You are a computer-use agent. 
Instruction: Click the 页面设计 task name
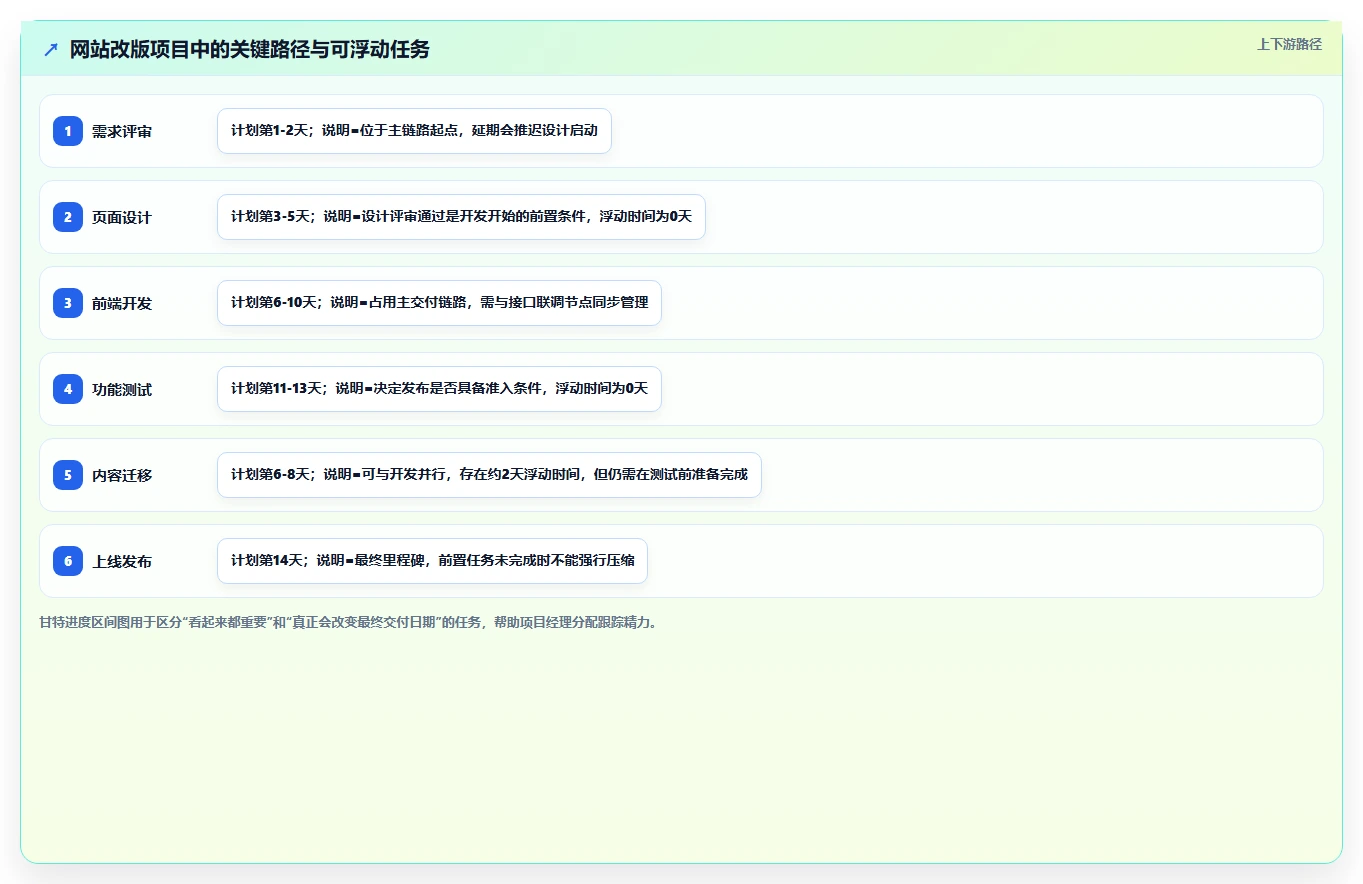point(122,217)
